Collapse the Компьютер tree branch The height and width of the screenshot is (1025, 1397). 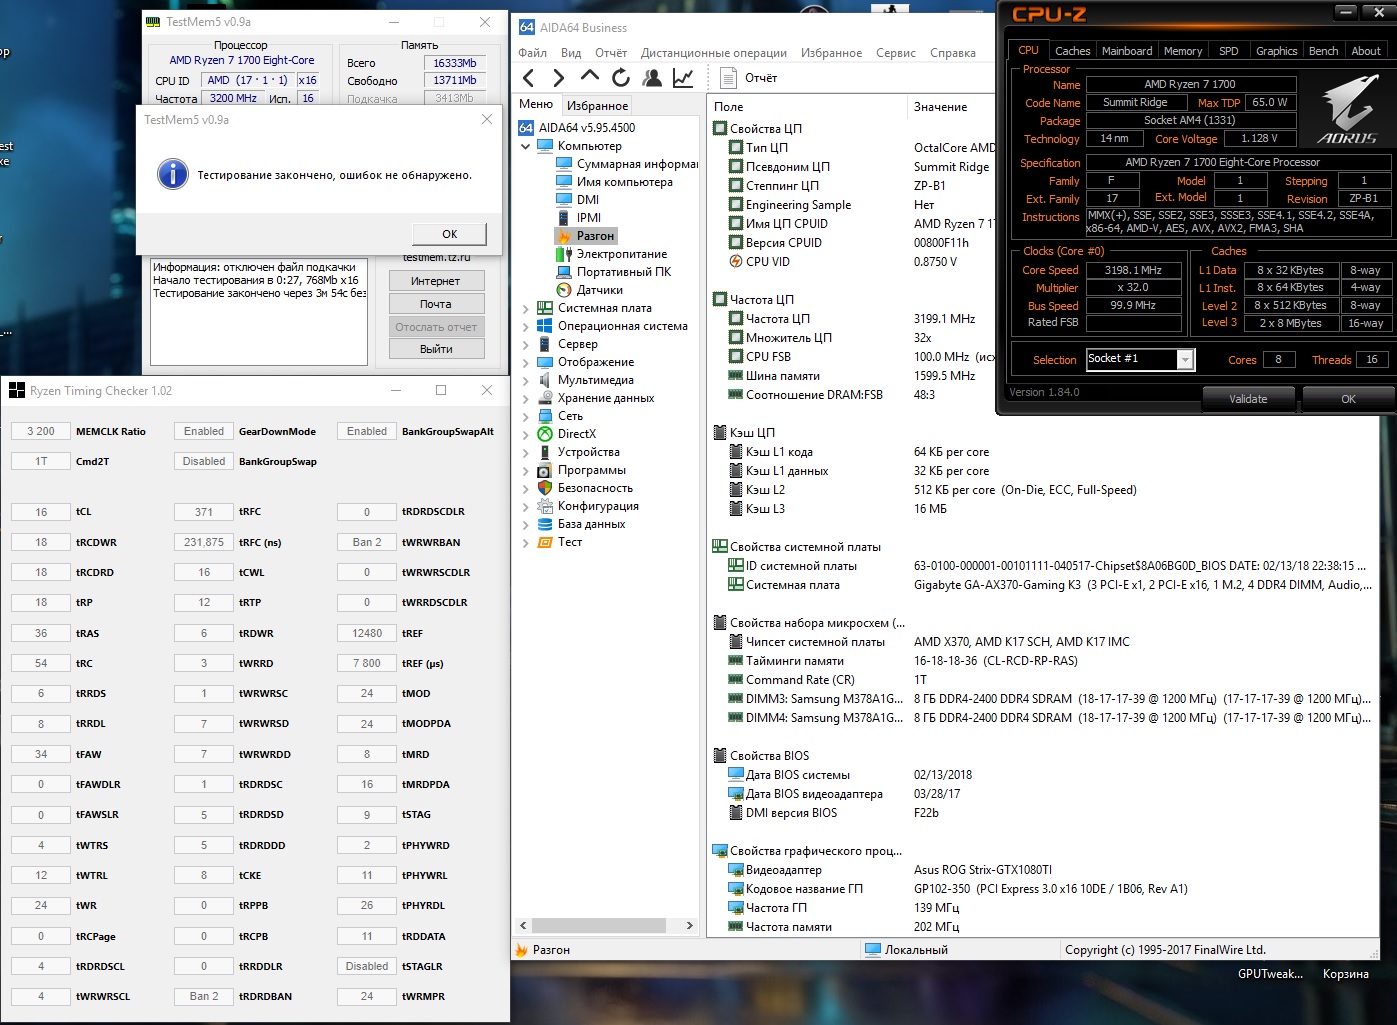click(x=526, y=146)
